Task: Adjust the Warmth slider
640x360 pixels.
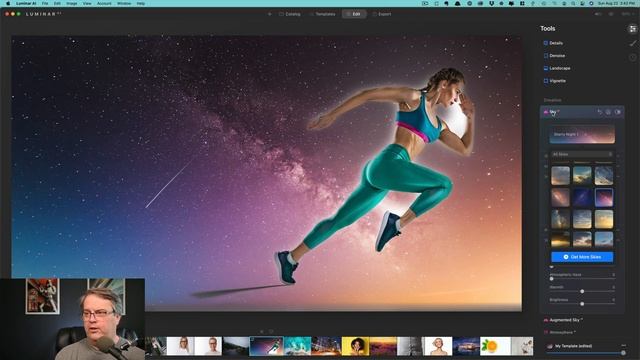Action: click(x=582, y=291)
